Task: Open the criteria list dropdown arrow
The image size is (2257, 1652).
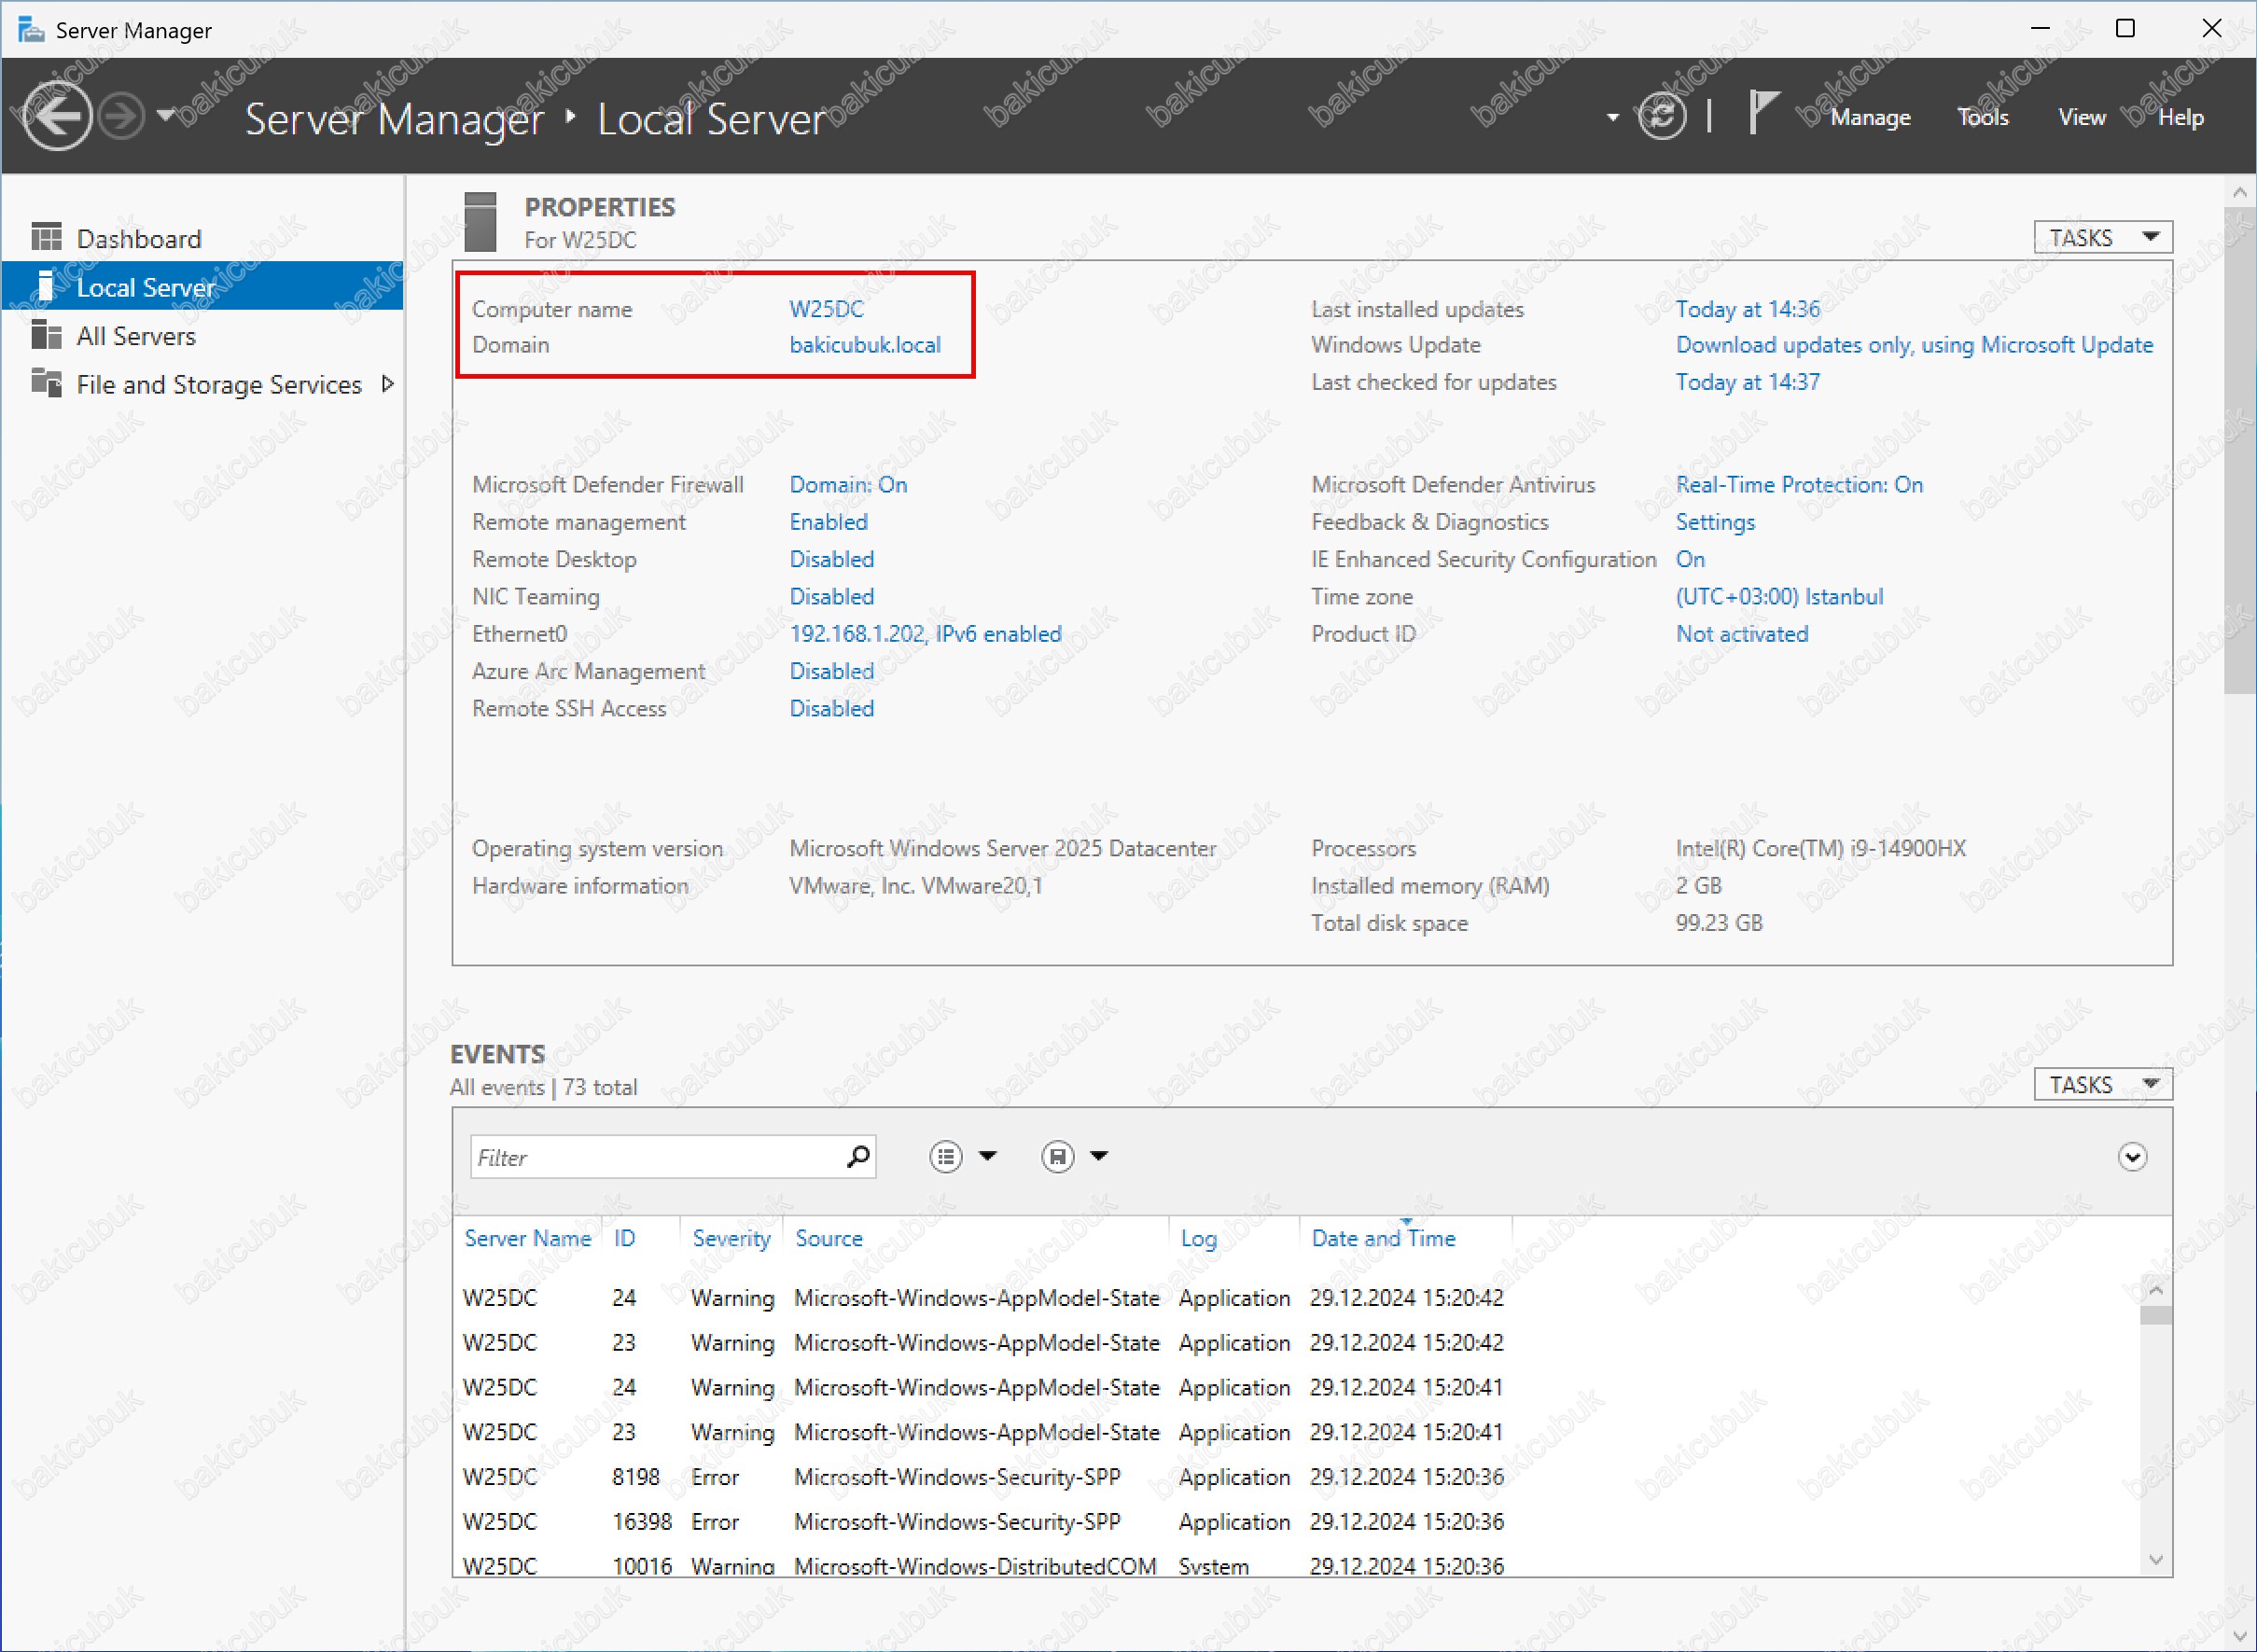Action: [988, 1156]
